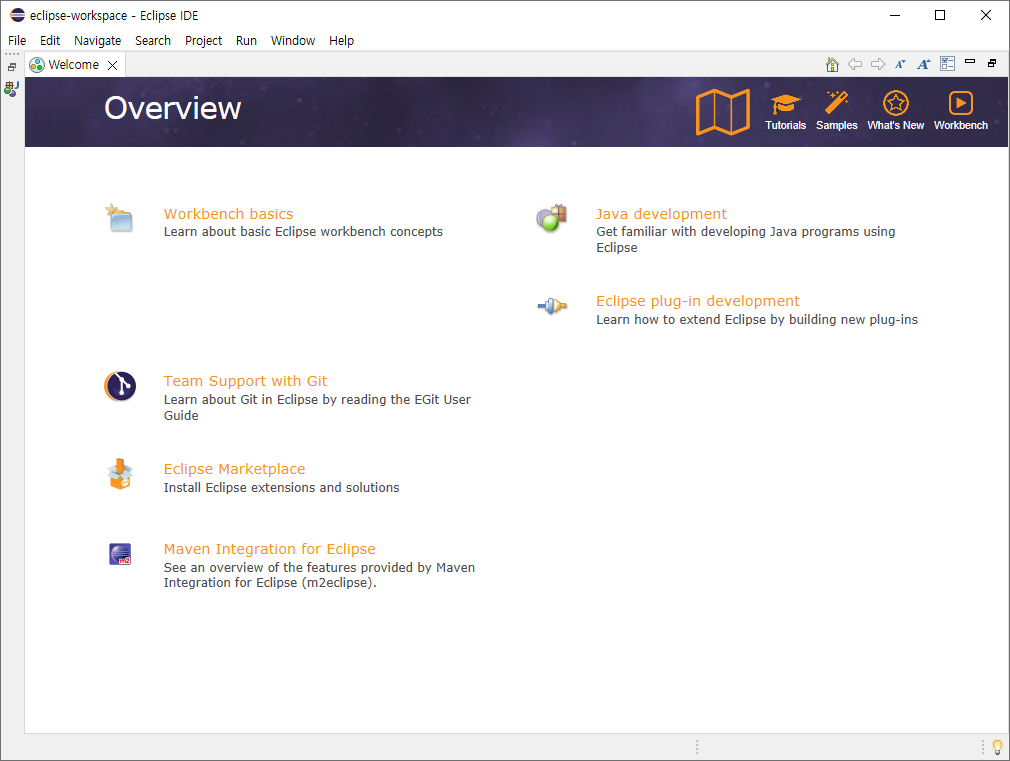This screenshot has height=761, width=1010.
Task: Open Tutorials graduation cap icon
Action: (x=785, y=104)
